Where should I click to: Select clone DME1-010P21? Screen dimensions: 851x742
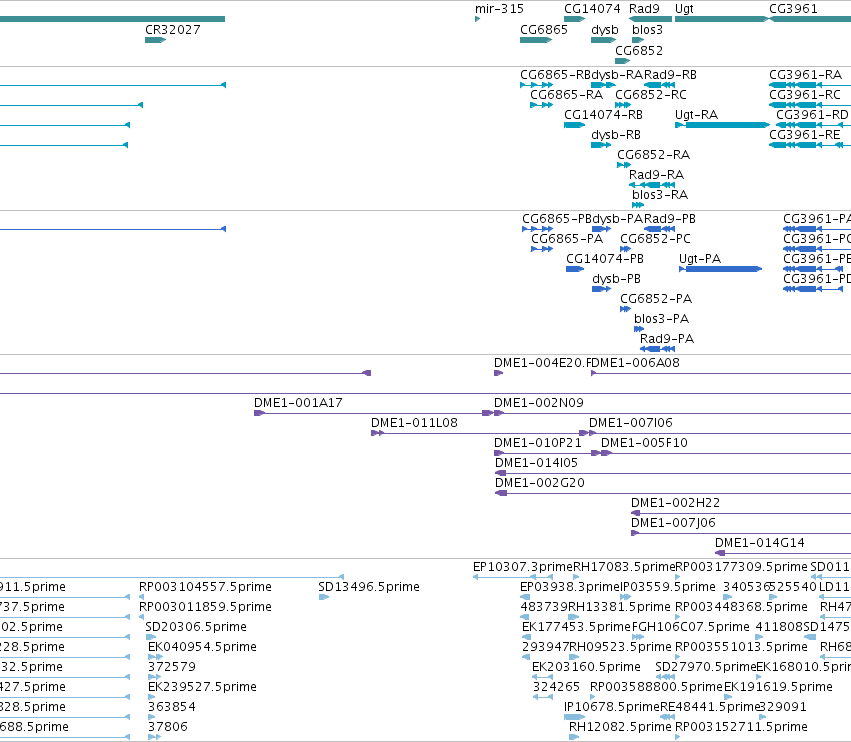(x=547, y=453)
